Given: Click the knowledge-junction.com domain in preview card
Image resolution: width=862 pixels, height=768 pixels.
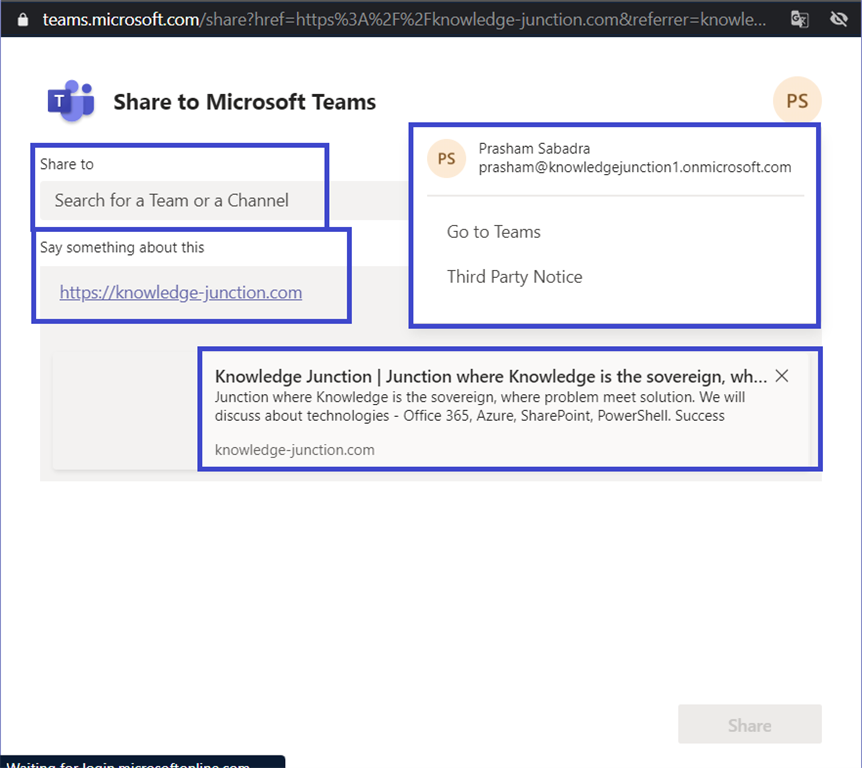Looking at the screenshot, I should pyautogui.click(x=294, y=450).
